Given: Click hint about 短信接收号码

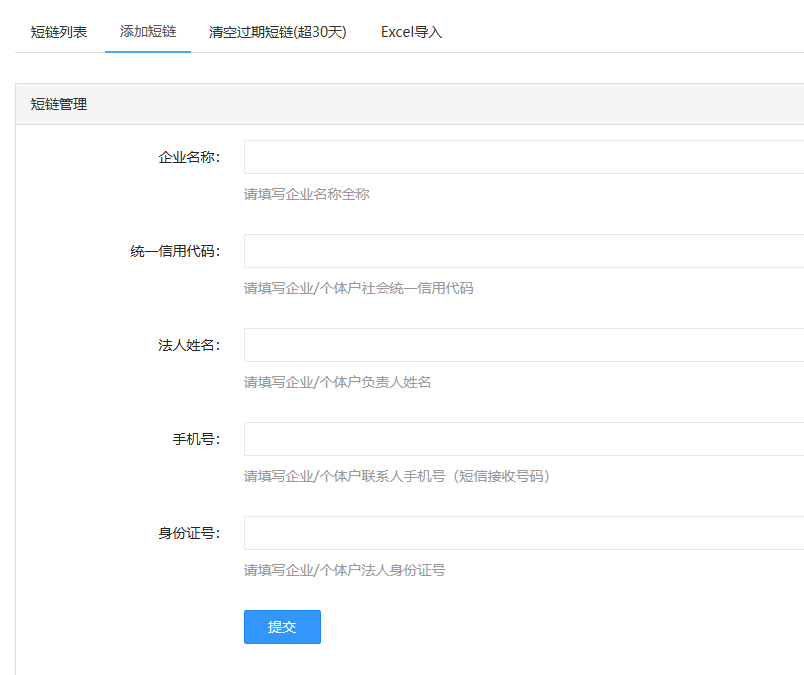Looking at the screenshot, I should [397, 476].
